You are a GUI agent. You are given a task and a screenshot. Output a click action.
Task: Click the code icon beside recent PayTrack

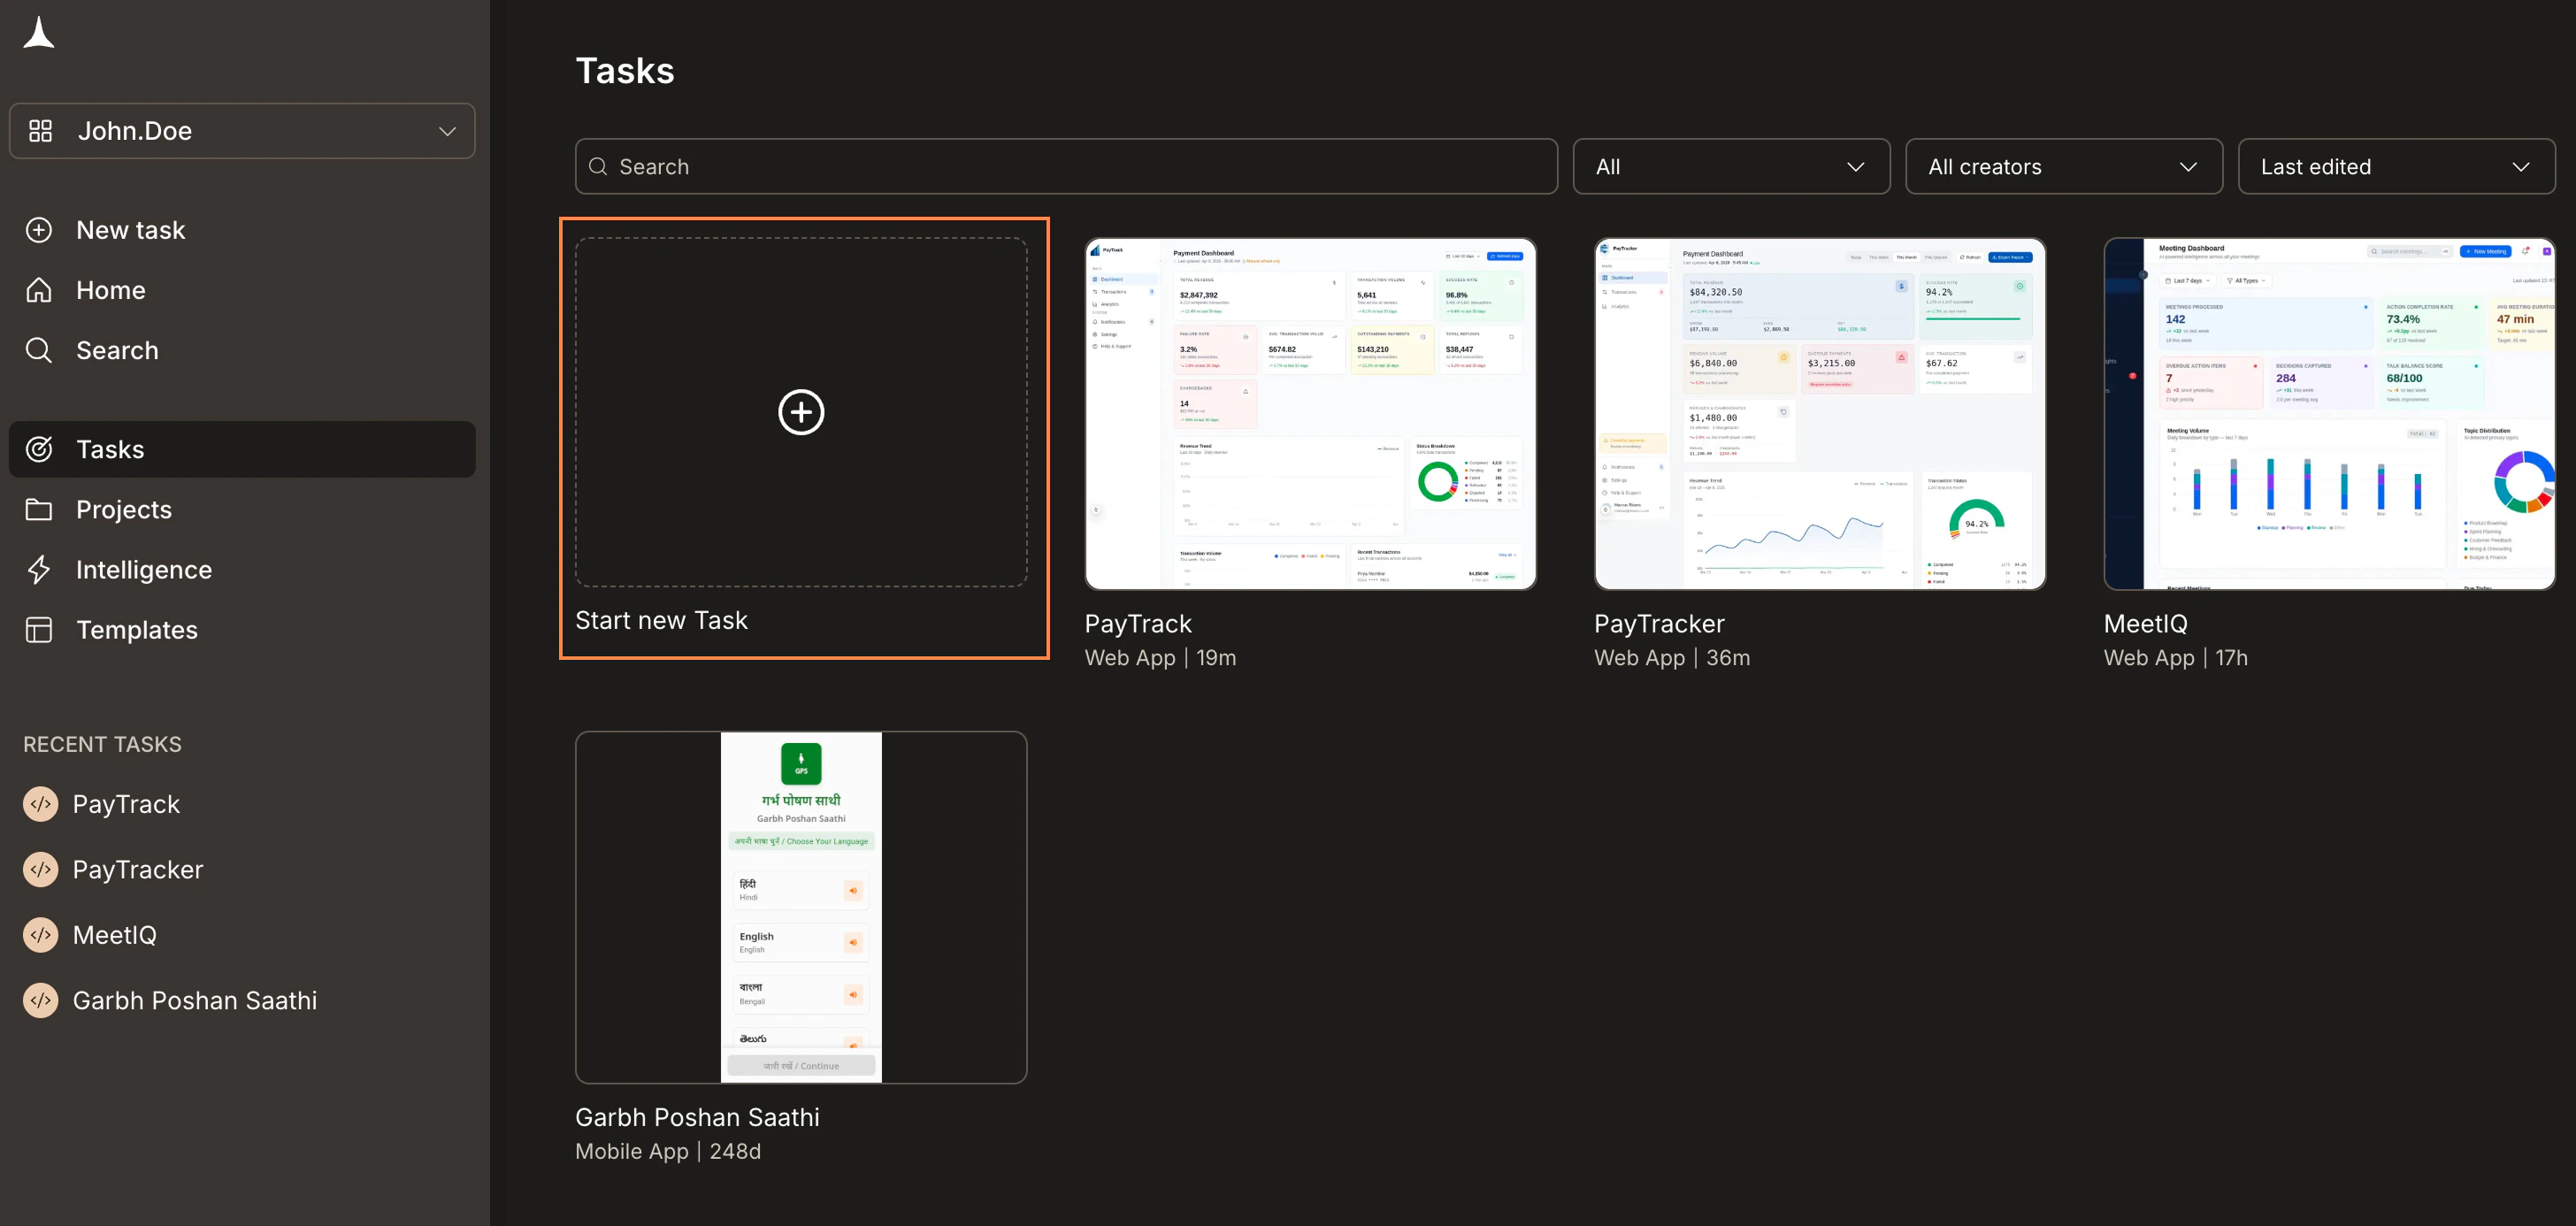click(40, 804)
